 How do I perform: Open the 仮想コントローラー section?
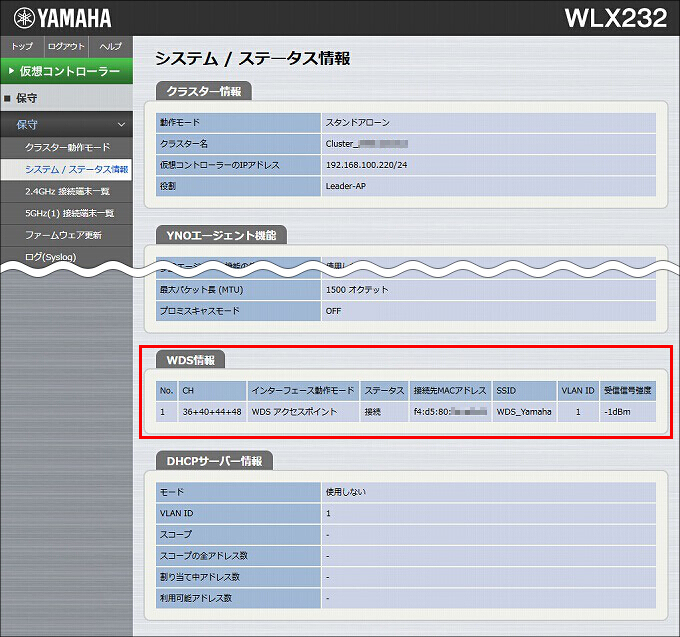tap(67, 71)
